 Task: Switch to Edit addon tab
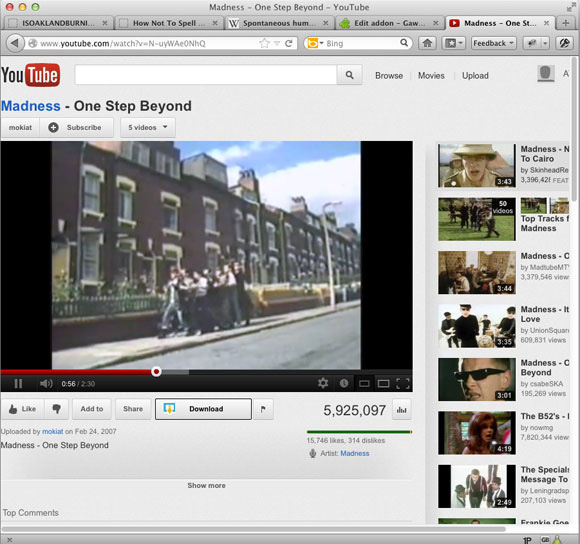pyautogui.click(x=390, y=23)
